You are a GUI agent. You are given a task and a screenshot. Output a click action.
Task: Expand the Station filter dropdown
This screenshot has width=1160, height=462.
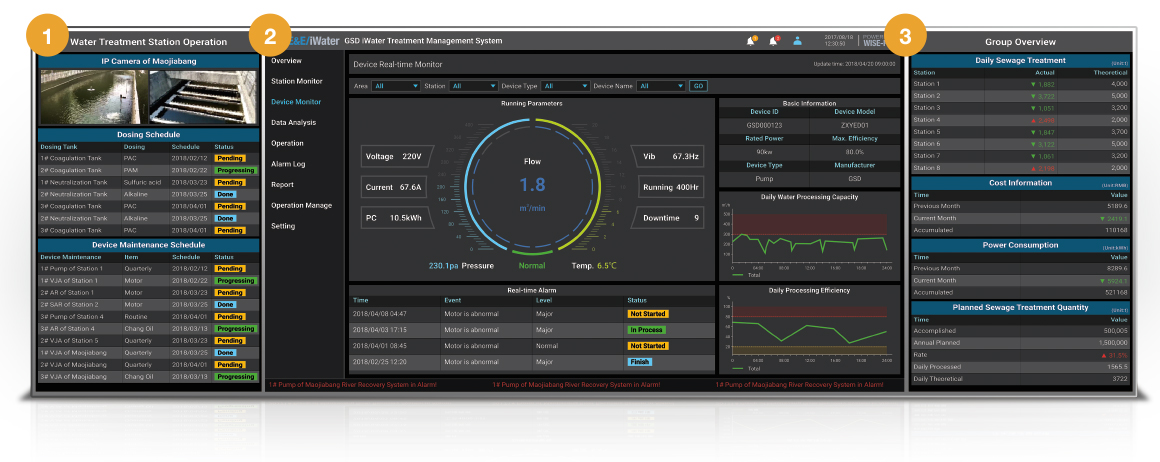point(473,86)
